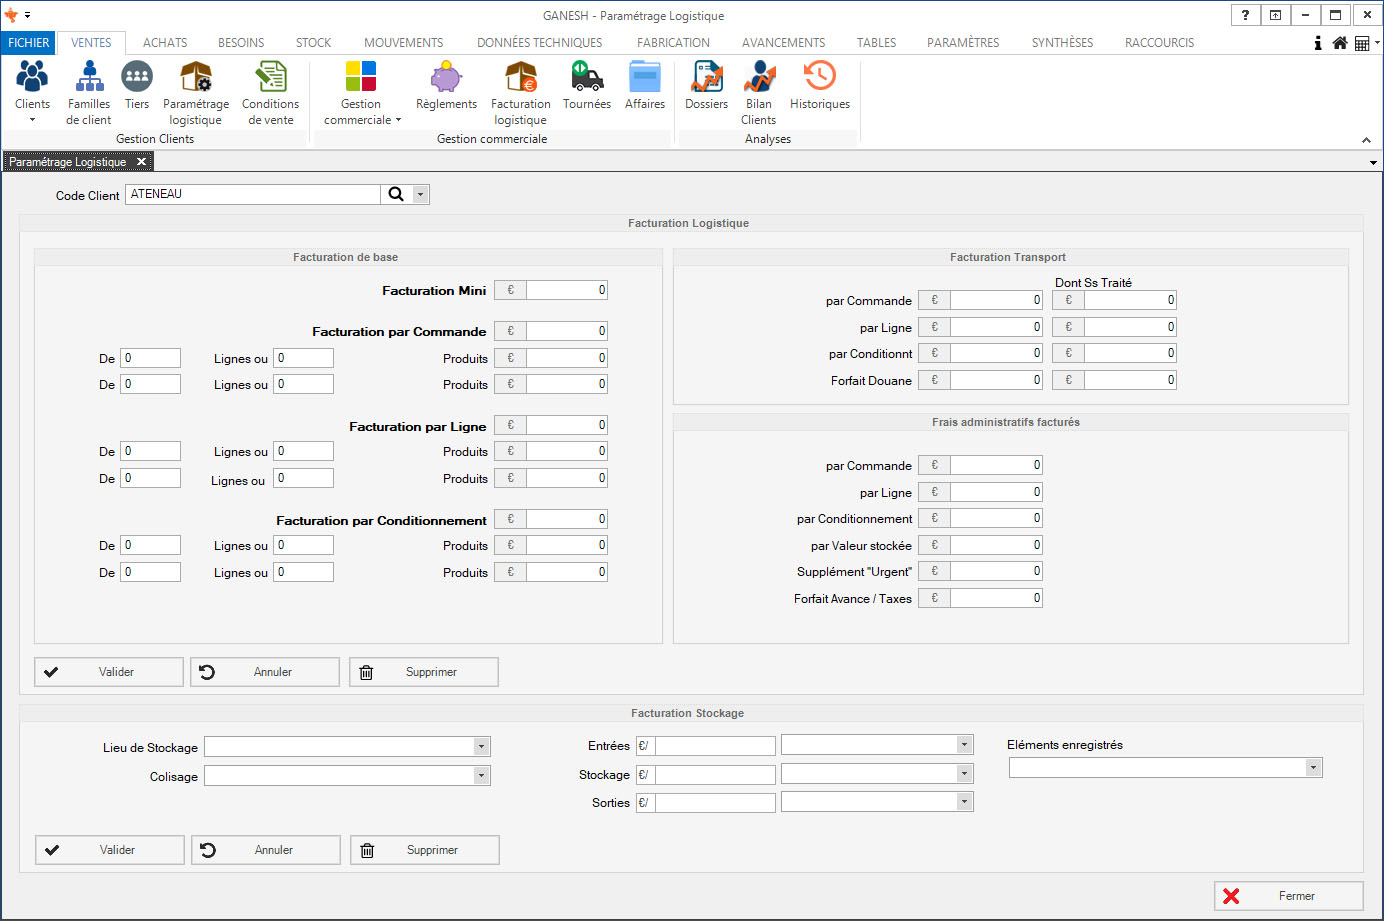Click Supprimer in Facturation Logistique section
This screenshot has height=921, width=1384.
point(424,672)
